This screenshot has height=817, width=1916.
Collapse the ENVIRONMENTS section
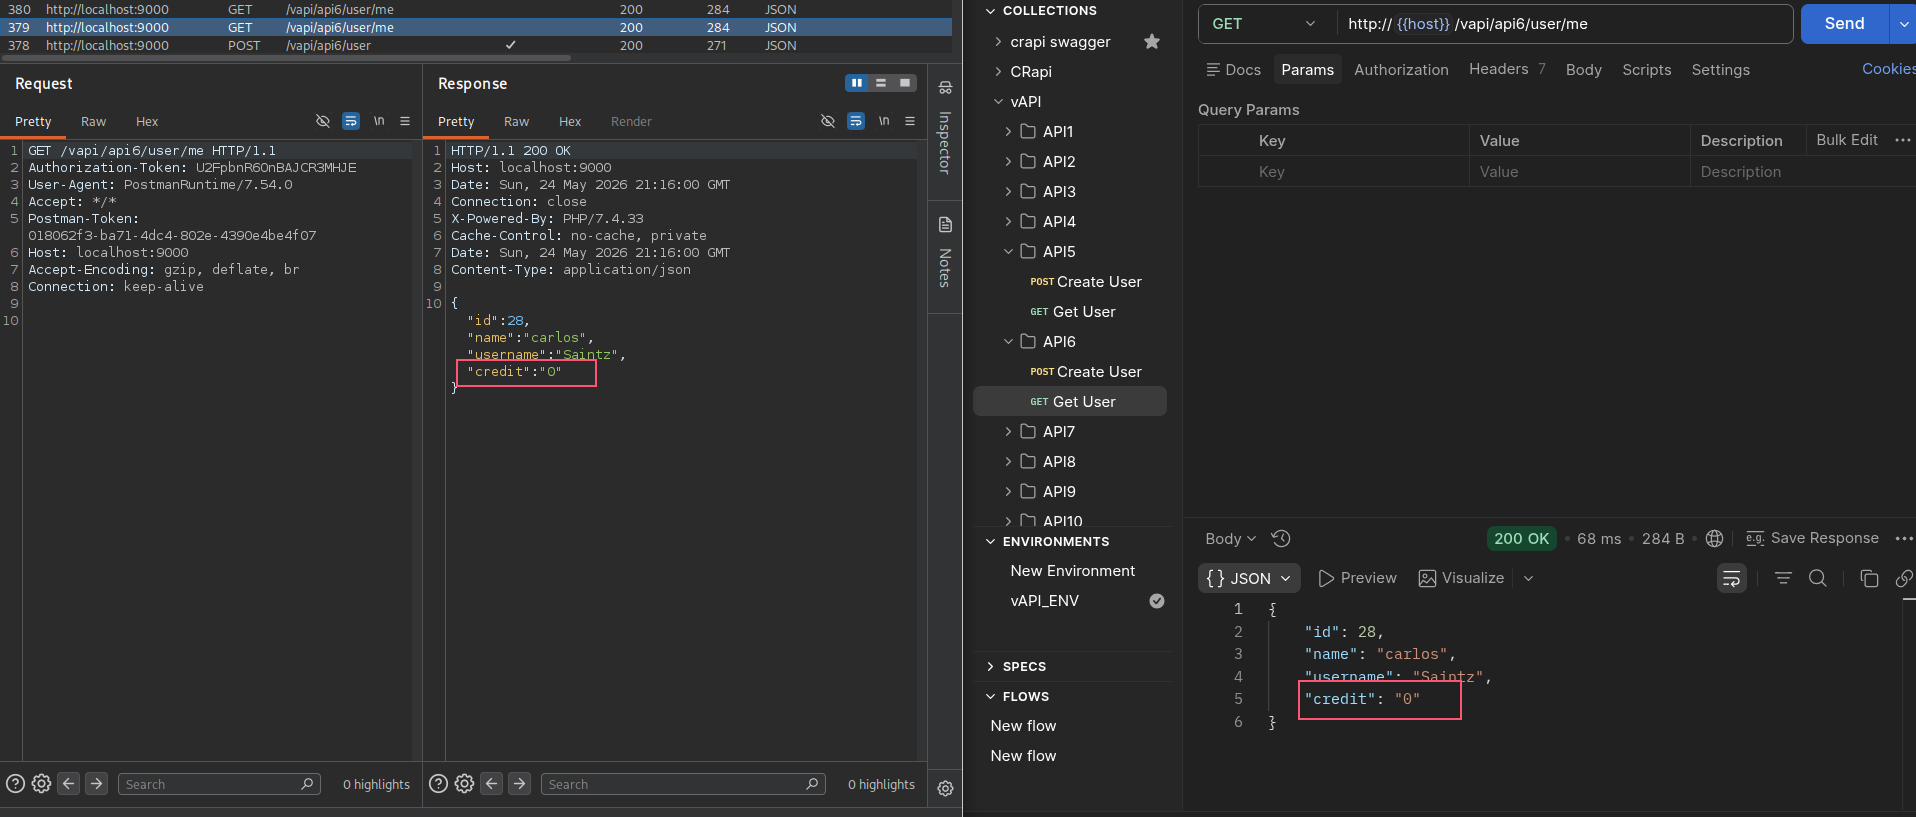990,541
